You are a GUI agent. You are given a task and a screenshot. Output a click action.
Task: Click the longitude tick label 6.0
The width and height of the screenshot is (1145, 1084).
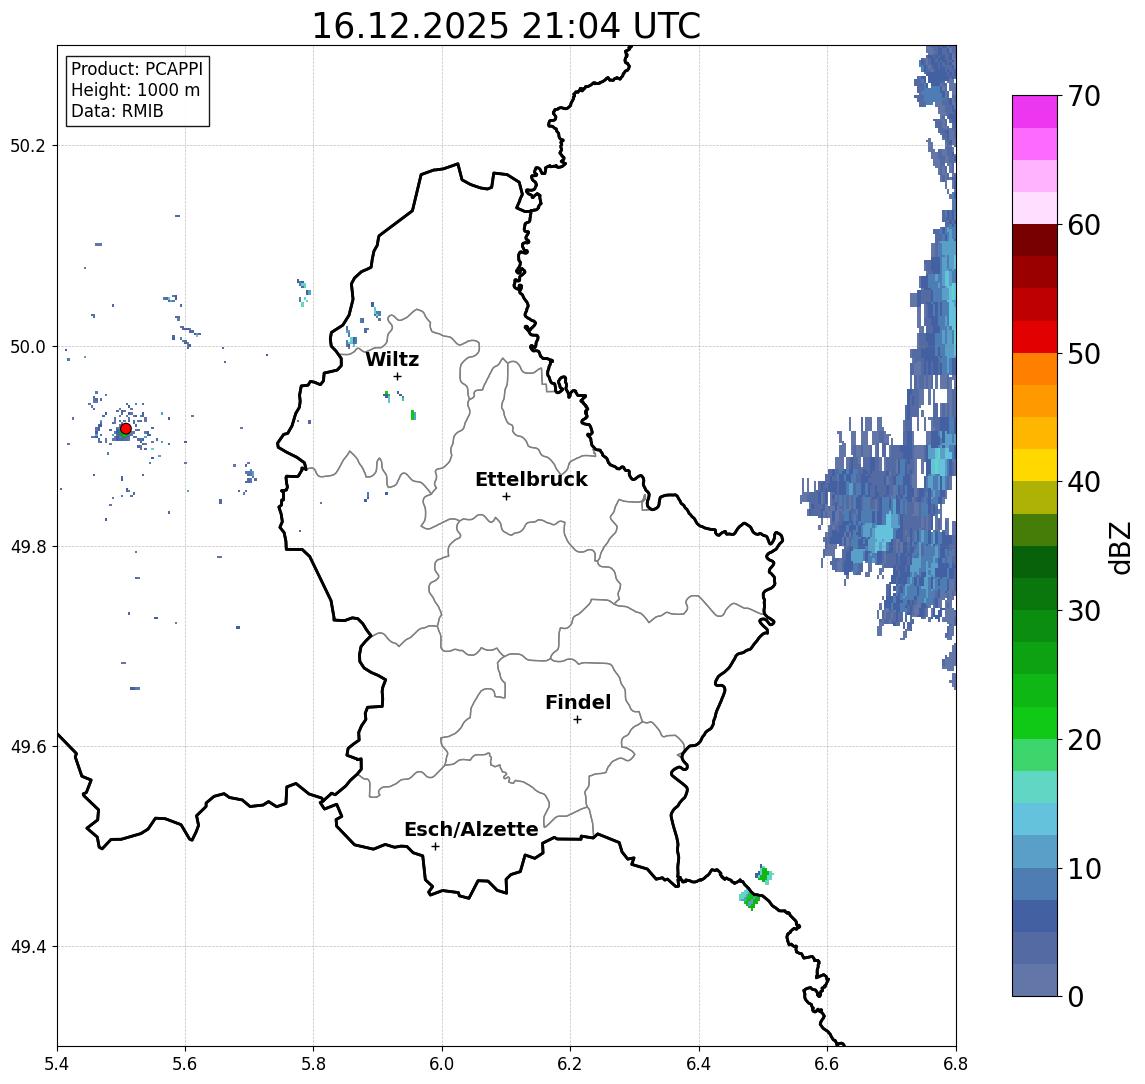[442, 1064]
